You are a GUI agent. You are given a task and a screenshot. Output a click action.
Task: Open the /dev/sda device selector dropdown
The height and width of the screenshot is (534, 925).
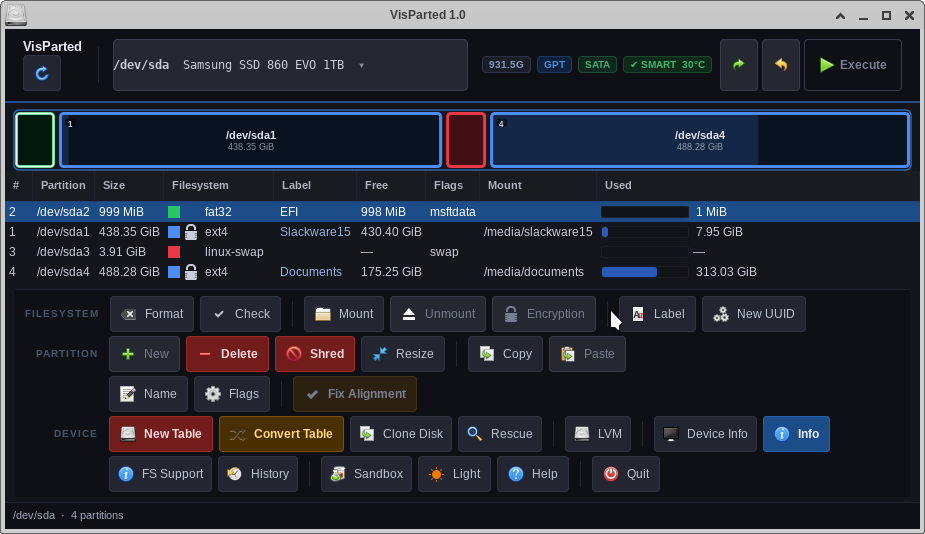pyautogui.click(x=290, y=65)
